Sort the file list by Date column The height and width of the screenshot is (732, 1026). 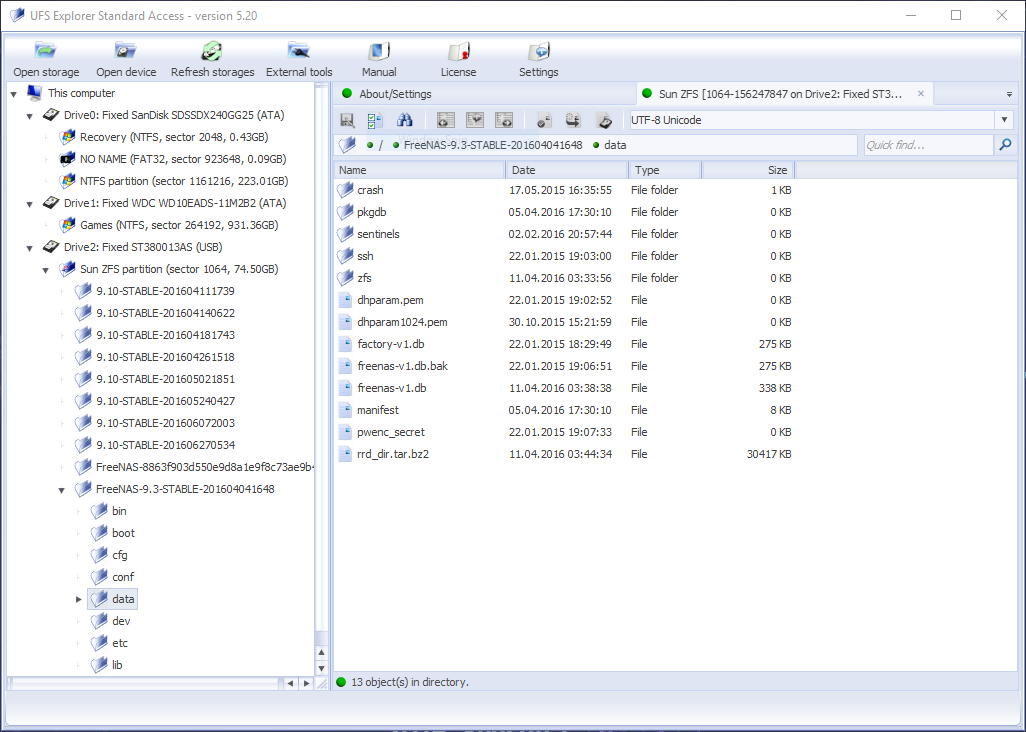(x=570, y=170)
